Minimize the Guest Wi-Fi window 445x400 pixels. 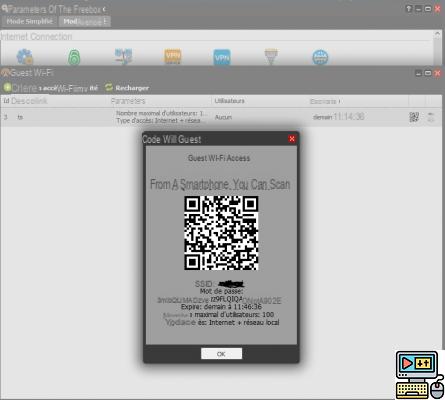pyautogui.click(x=419, y=73)
